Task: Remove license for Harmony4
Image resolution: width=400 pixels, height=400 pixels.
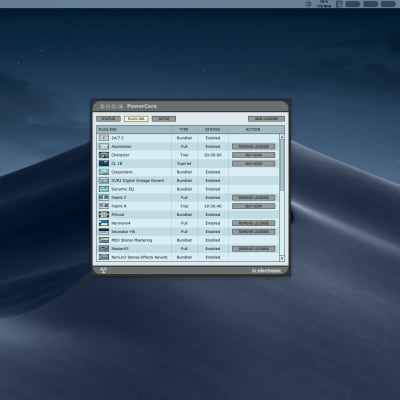Action: [x=254, y=223]
